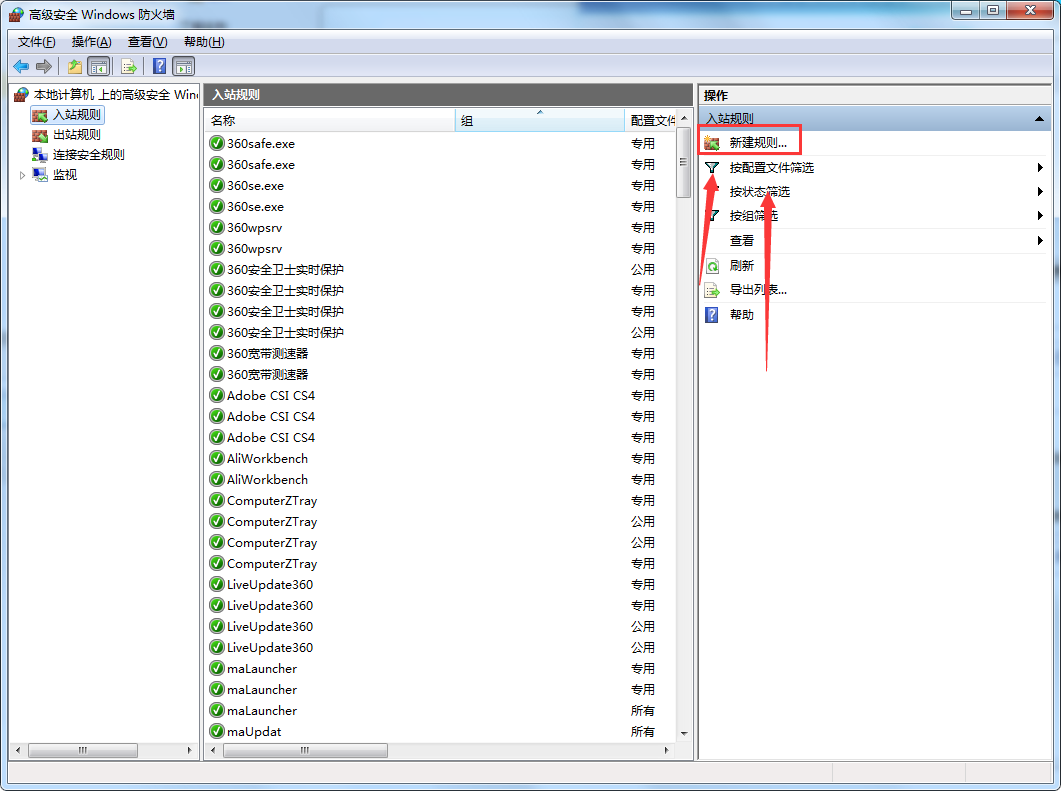Select 出站规则 in the left tree
The image size is (1061, 791).
click(76, 135)
